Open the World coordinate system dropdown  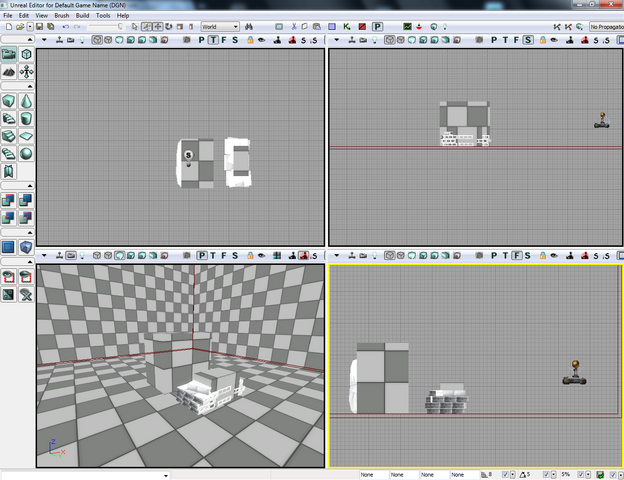[220, 27]
